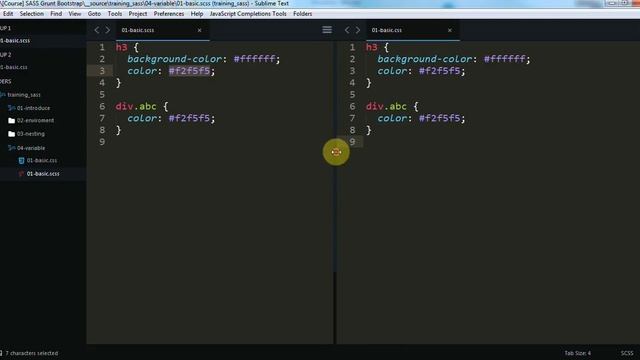Open the Goto menu
Screen dimensions: 640x360
[x=94, y=13]
